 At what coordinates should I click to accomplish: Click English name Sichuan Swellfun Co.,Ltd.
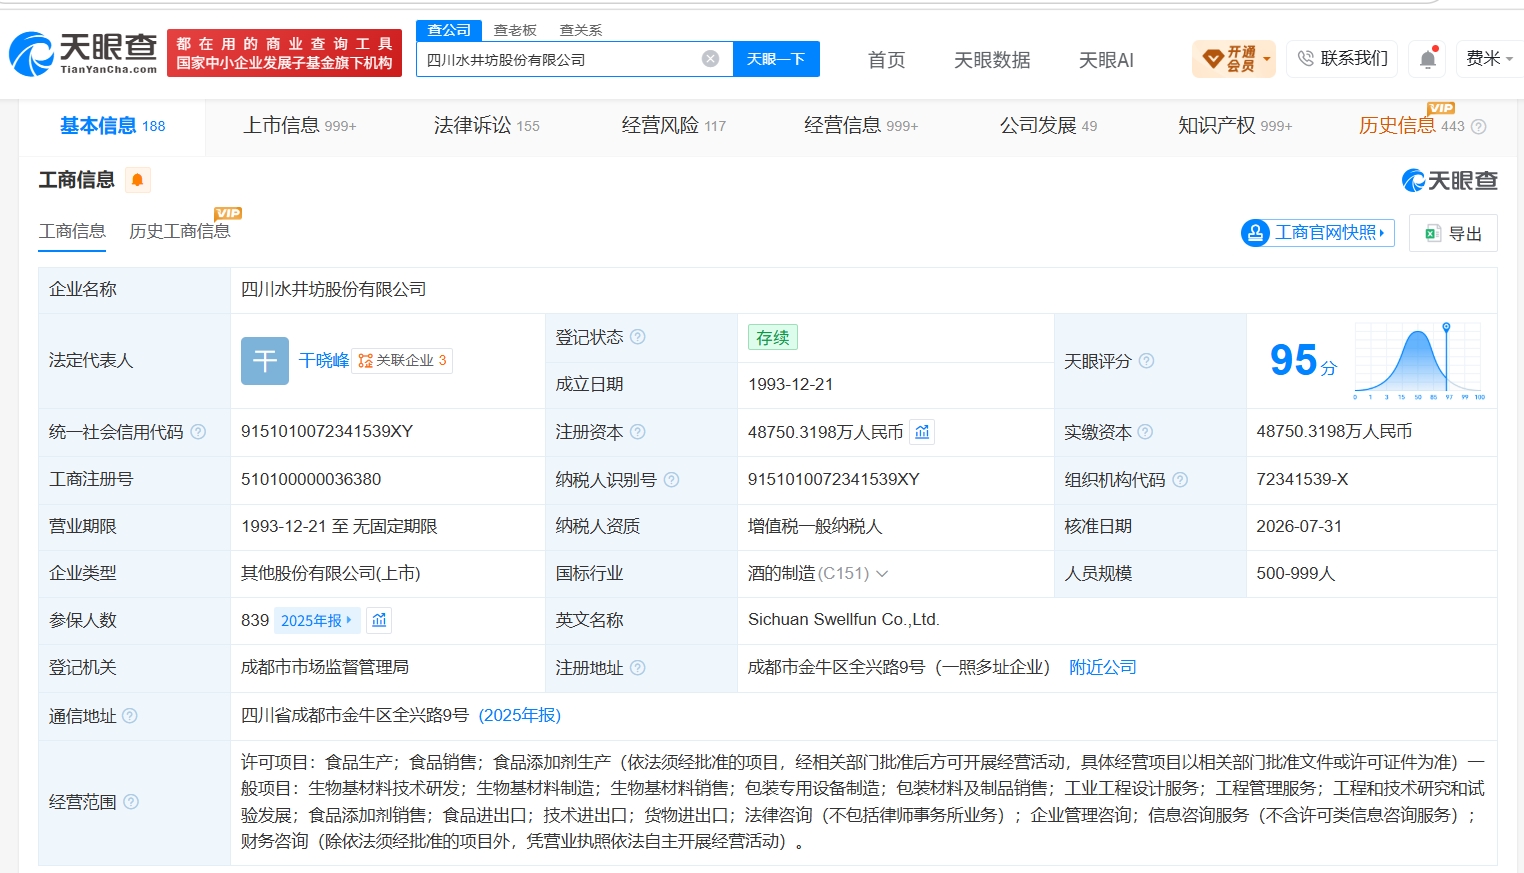[844, 620]
